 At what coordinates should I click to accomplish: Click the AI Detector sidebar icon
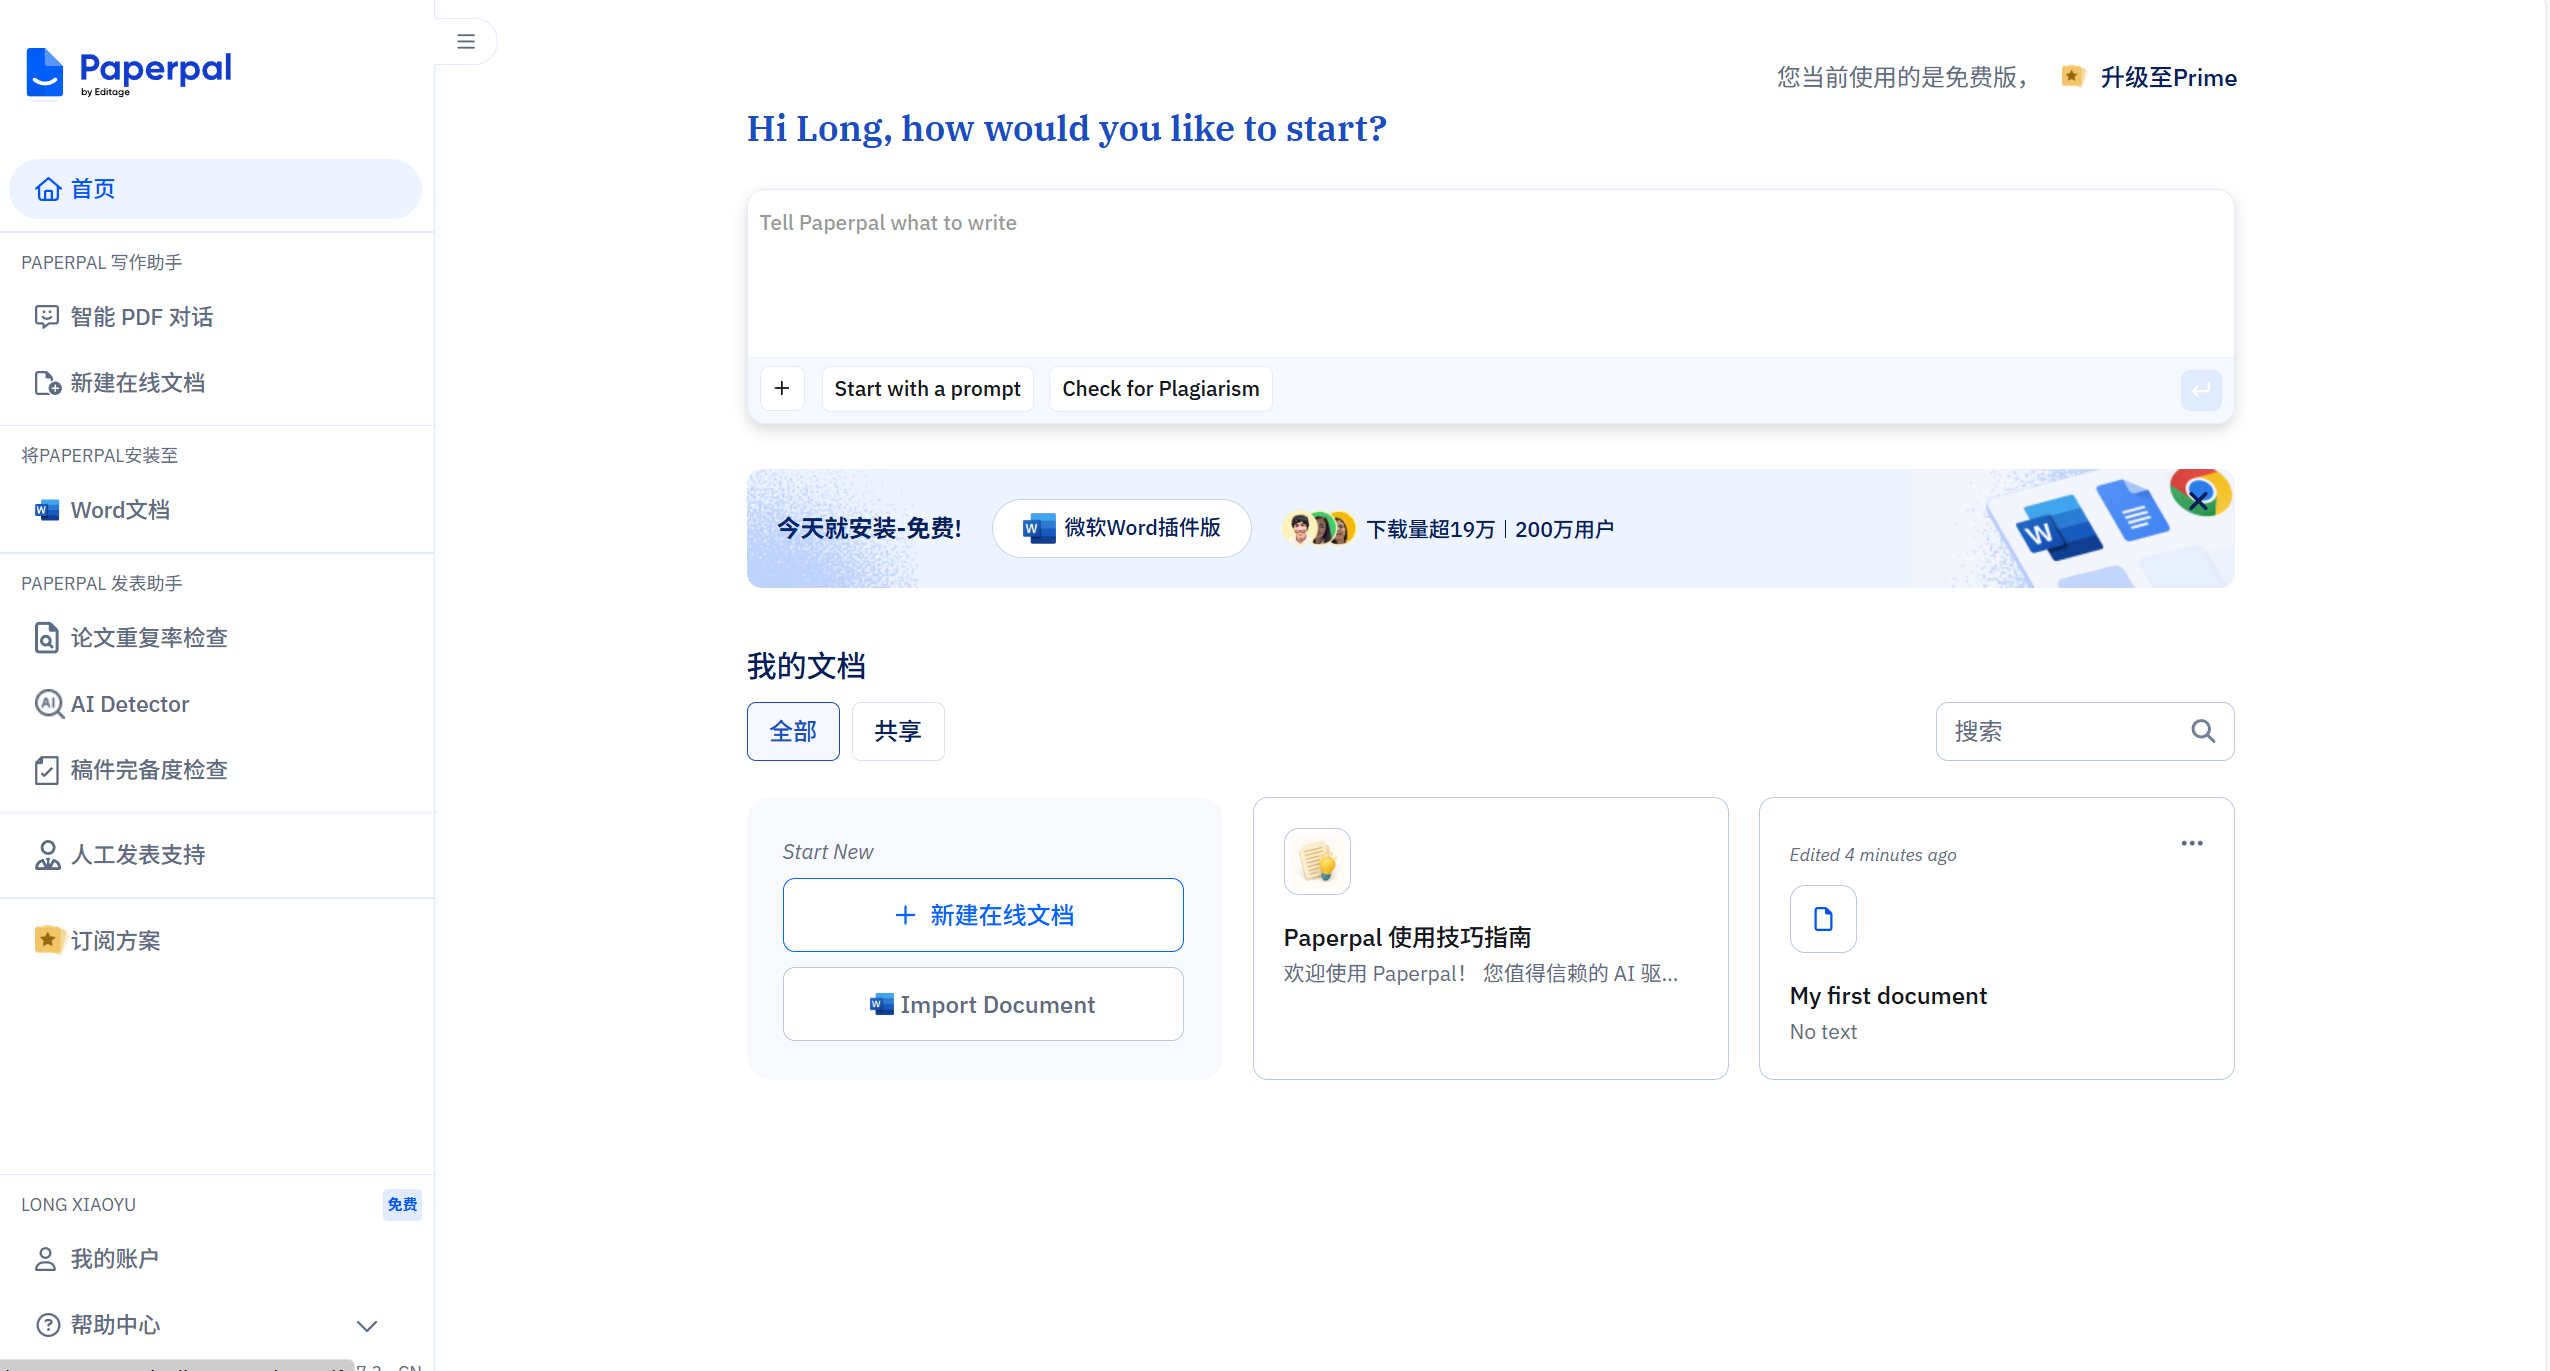tap(49, 704)
